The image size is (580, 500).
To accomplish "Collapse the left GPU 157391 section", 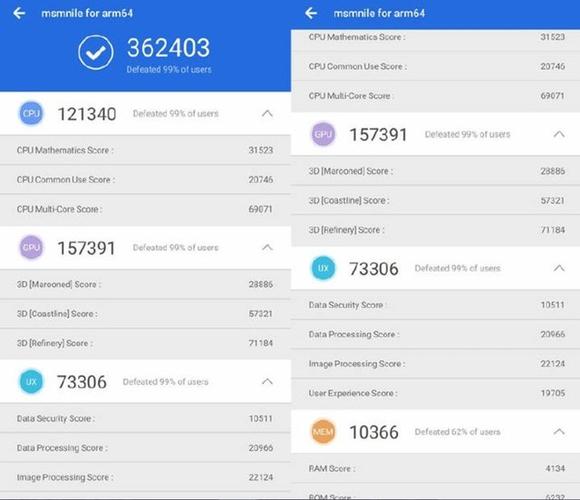I will [267, 247].
